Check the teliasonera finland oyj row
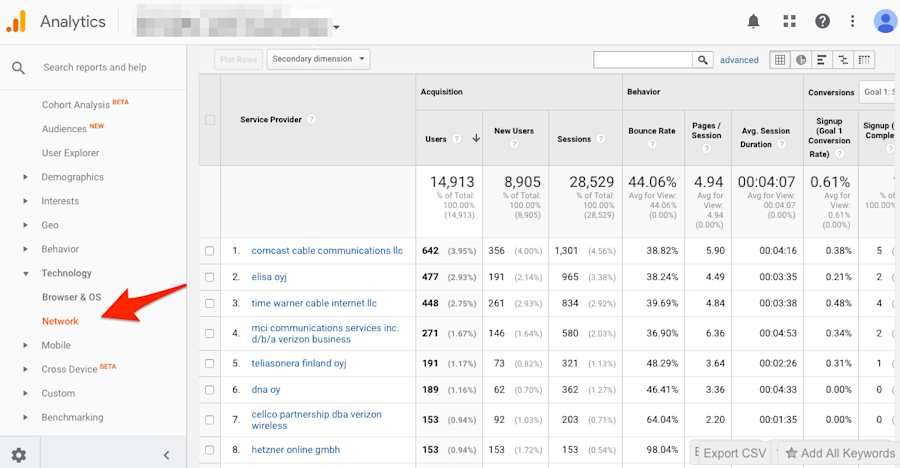The image size is (900, 468). tap(210, 363)
